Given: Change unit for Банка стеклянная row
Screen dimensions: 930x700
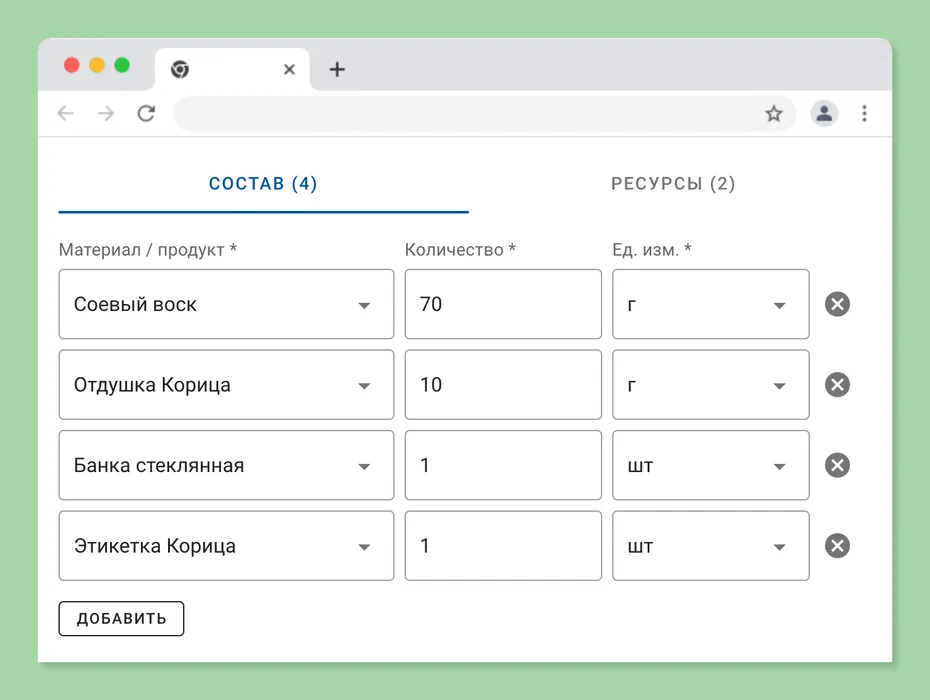Looking at the screenshot, I should pos(711,465).
